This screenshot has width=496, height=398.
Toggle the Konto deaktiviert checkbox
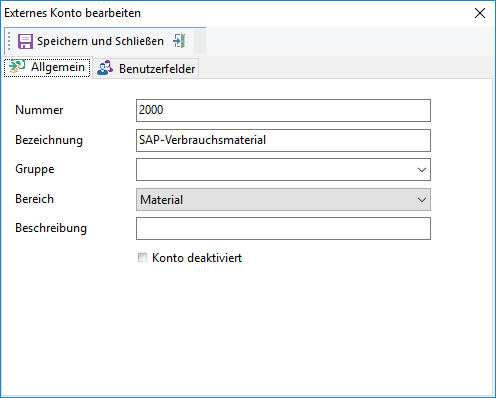point(142,258)
